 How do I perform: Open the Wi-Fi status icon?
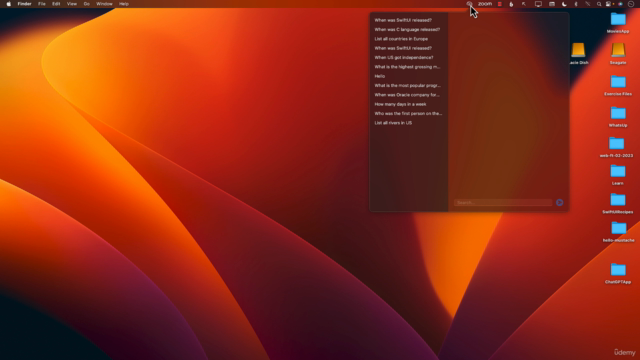588,4
